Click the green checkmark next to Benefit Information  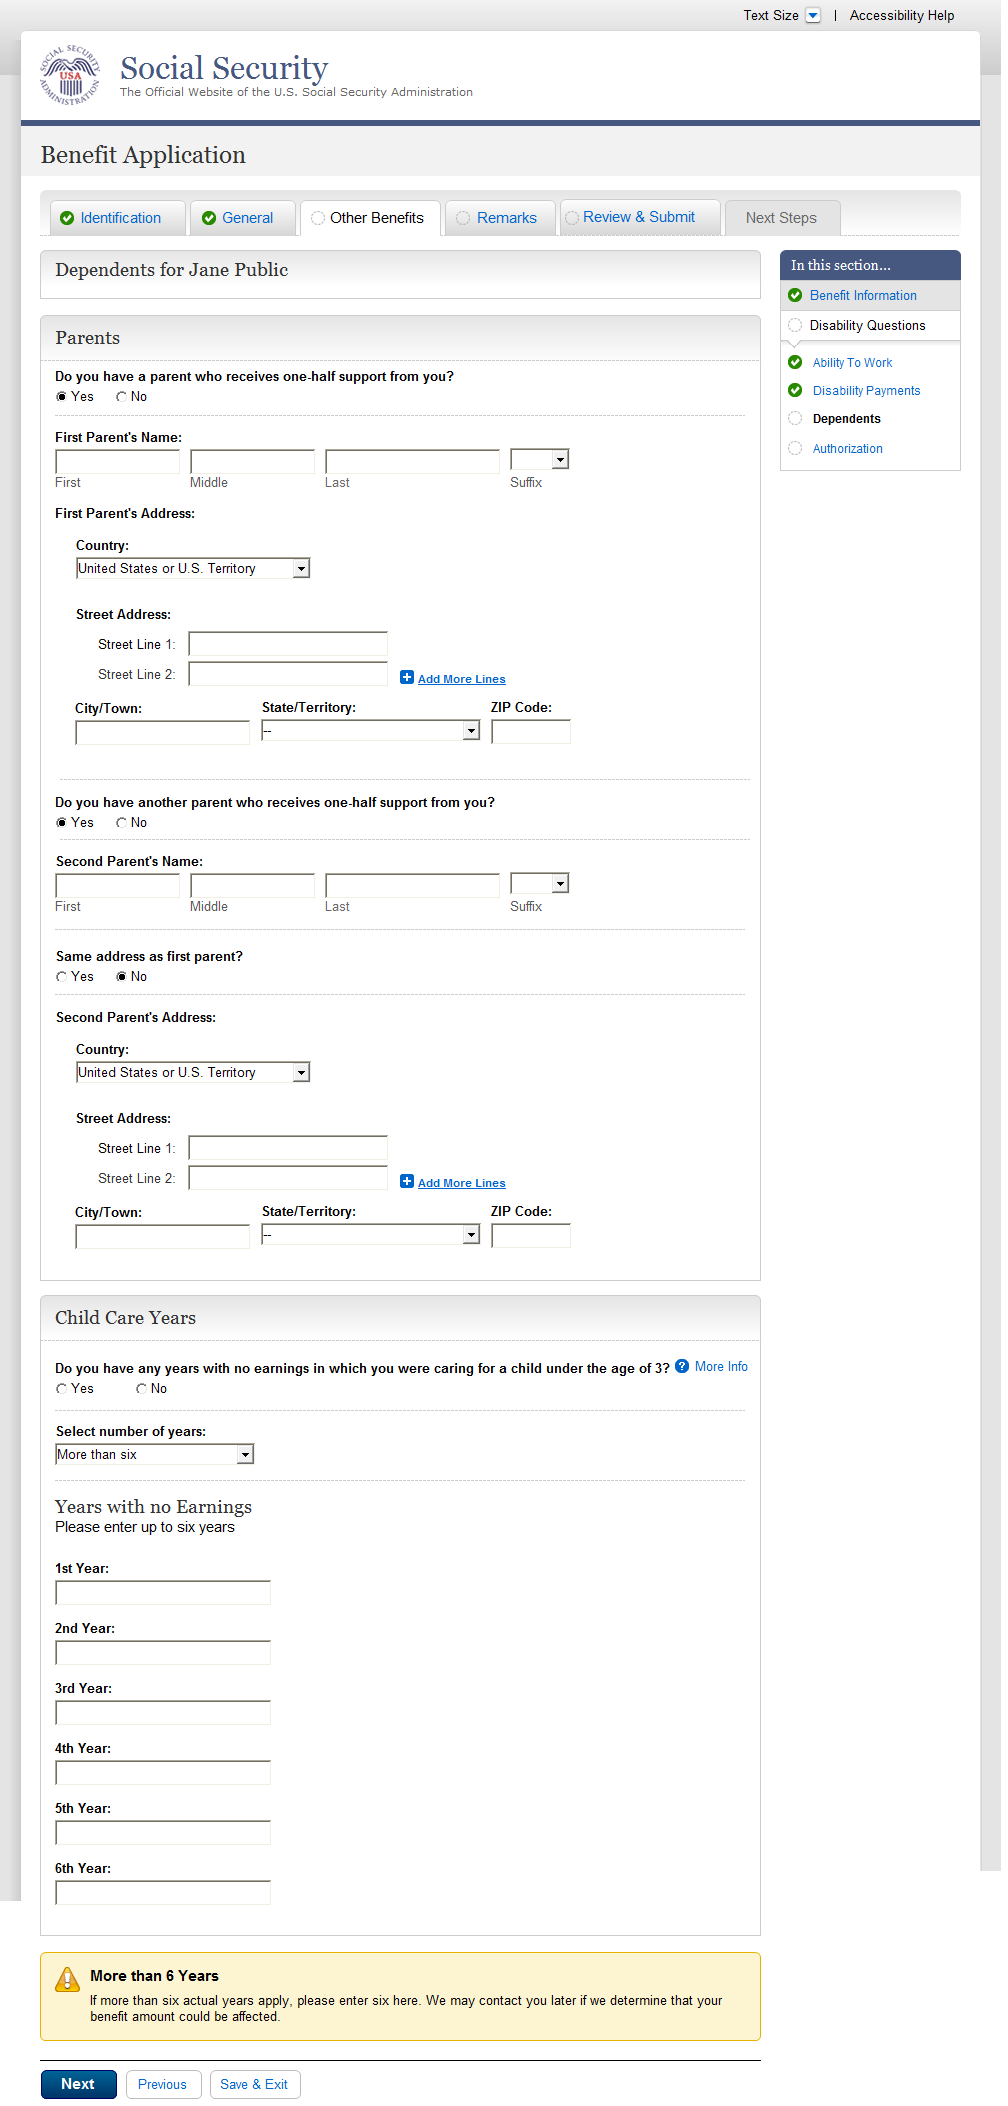[x=795, y=295]
